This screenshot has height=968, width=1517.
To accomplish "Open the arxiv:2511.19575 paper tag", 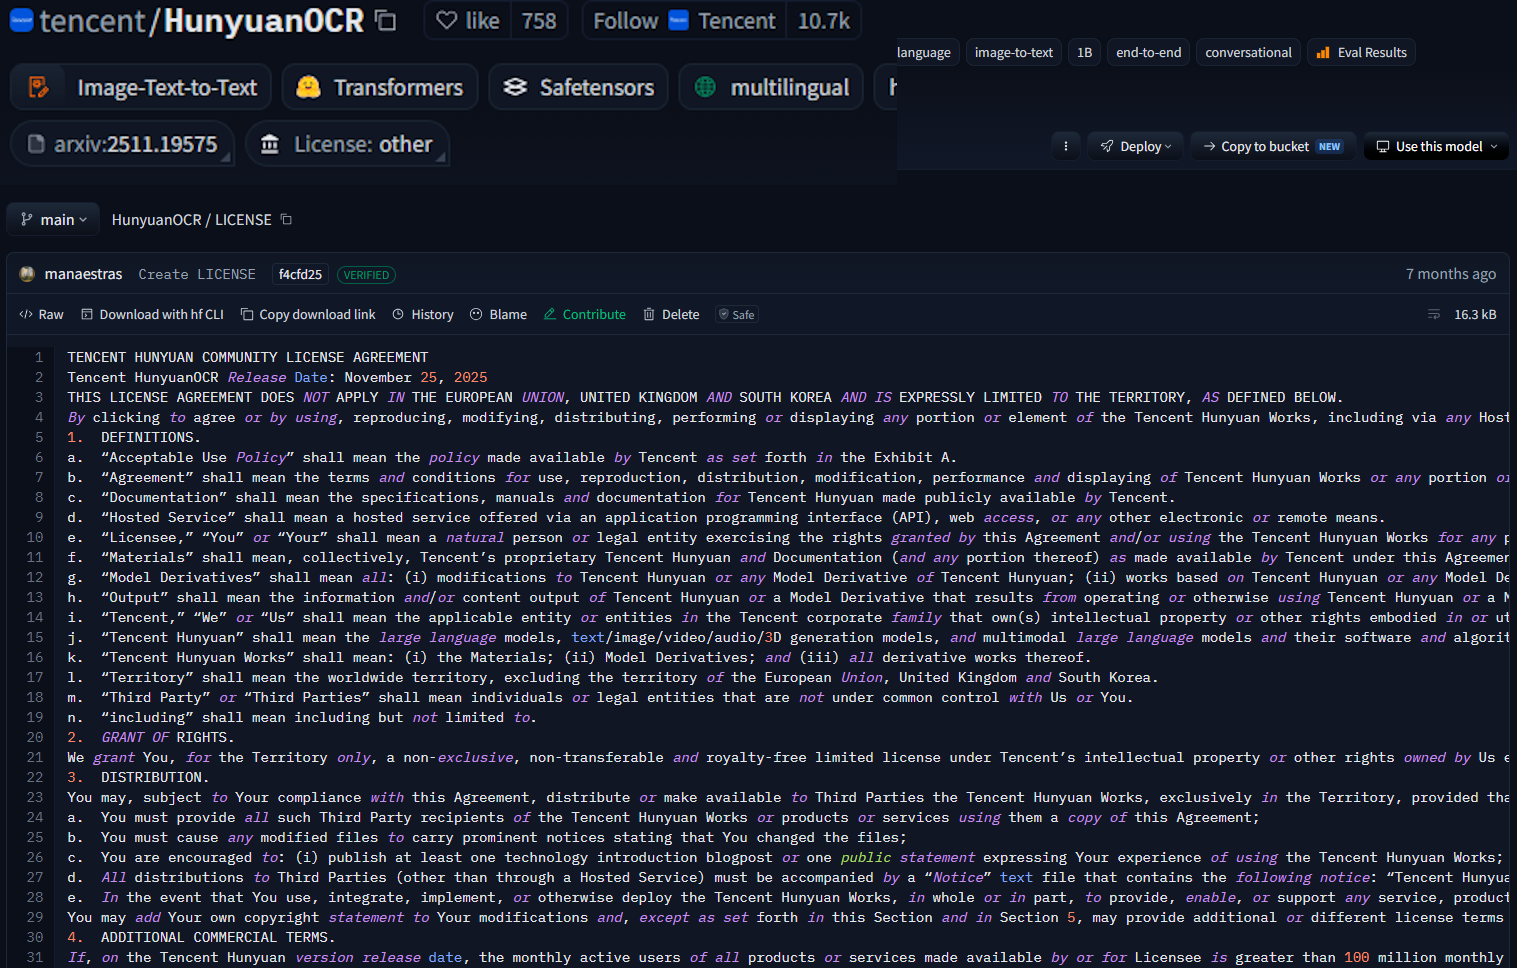I will pyautogui.click(x=123, y=144).
